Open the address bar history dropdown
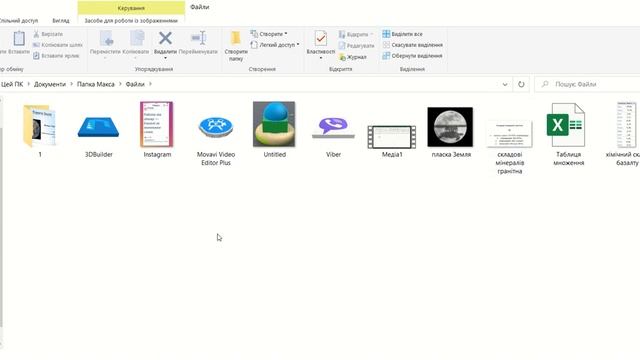 tap(505, 84)
